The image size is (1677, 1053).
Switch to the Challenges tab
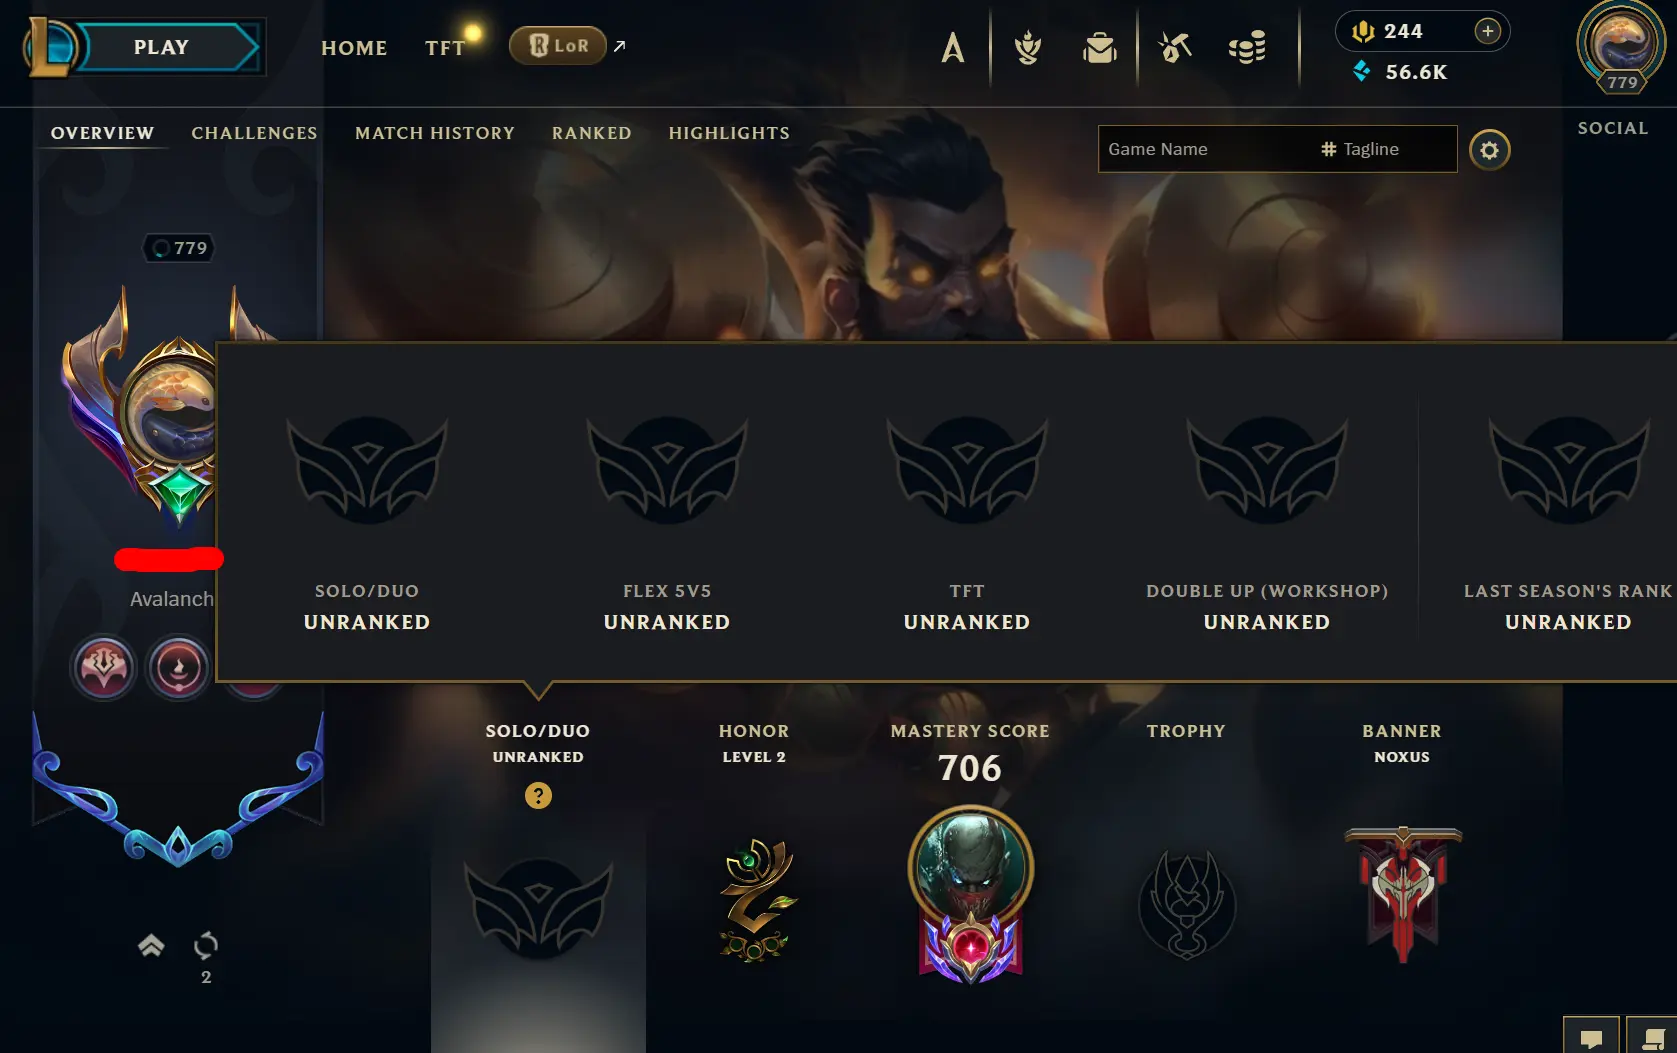pos(254,133)
